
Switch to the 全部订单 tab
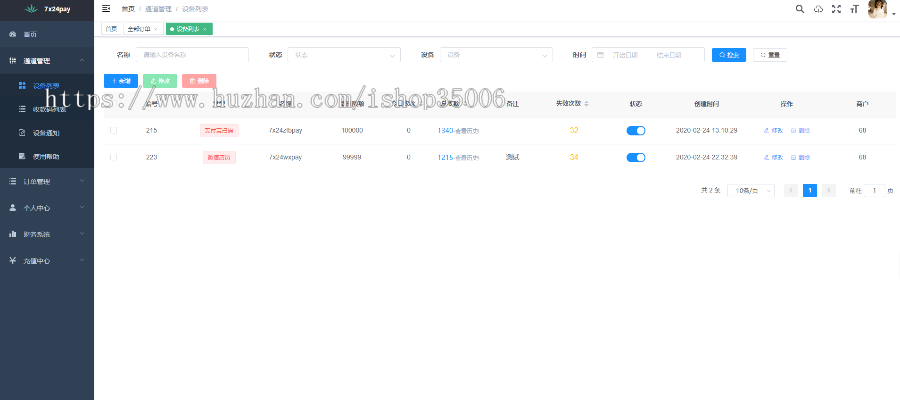(143, 29)
